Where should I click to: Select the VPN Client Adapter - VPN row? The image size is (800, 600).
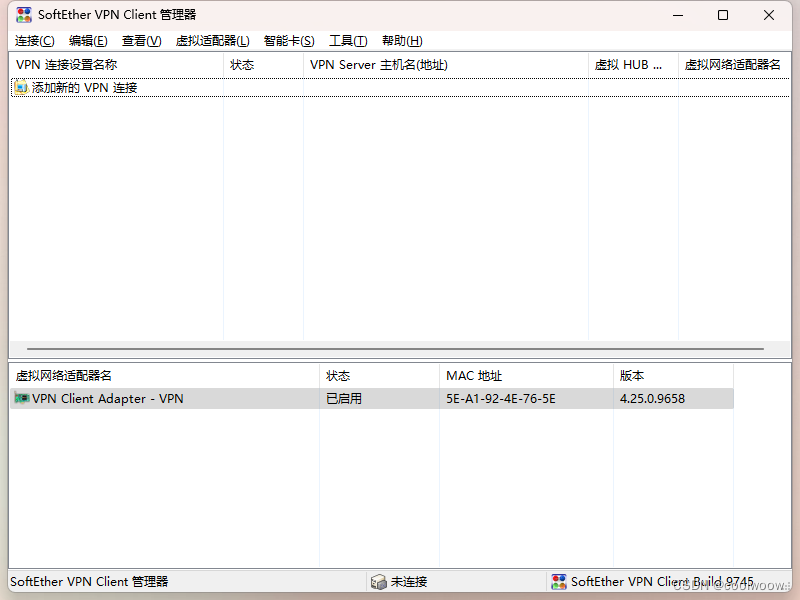click(x=372, y=398)
